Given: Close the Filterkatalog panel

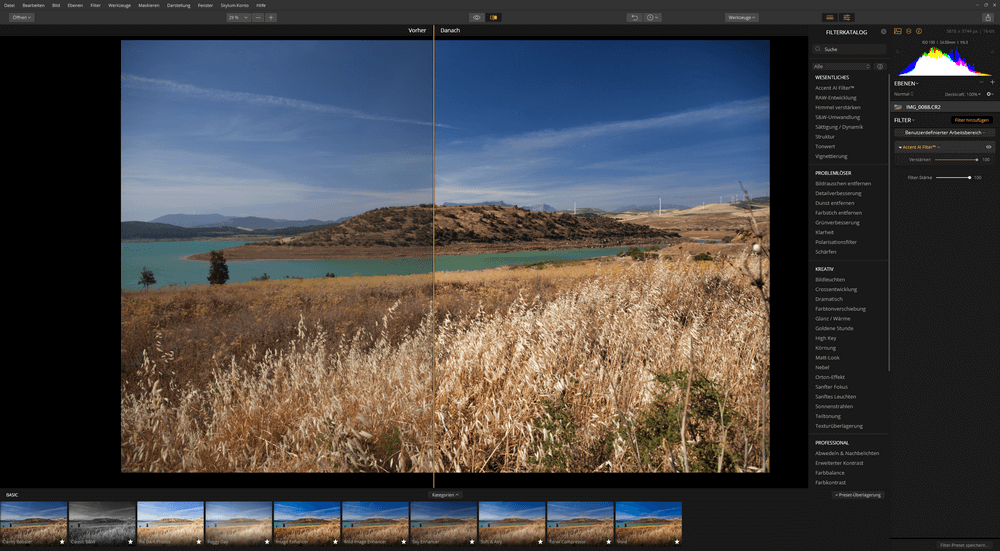Looking at the screenshot, I should tap(883, 31).
